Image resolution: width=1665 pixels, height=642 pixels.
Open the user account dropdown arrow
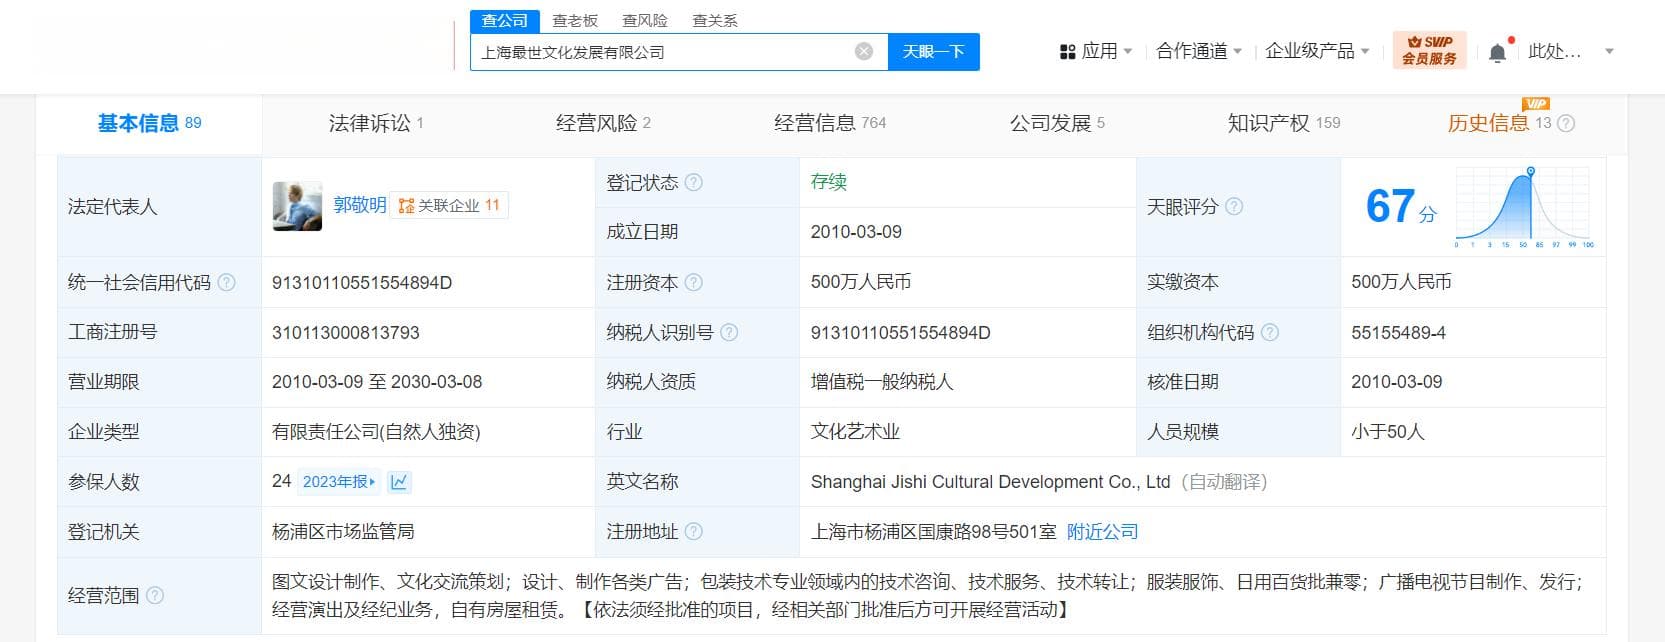click(x=1609, y=51)
